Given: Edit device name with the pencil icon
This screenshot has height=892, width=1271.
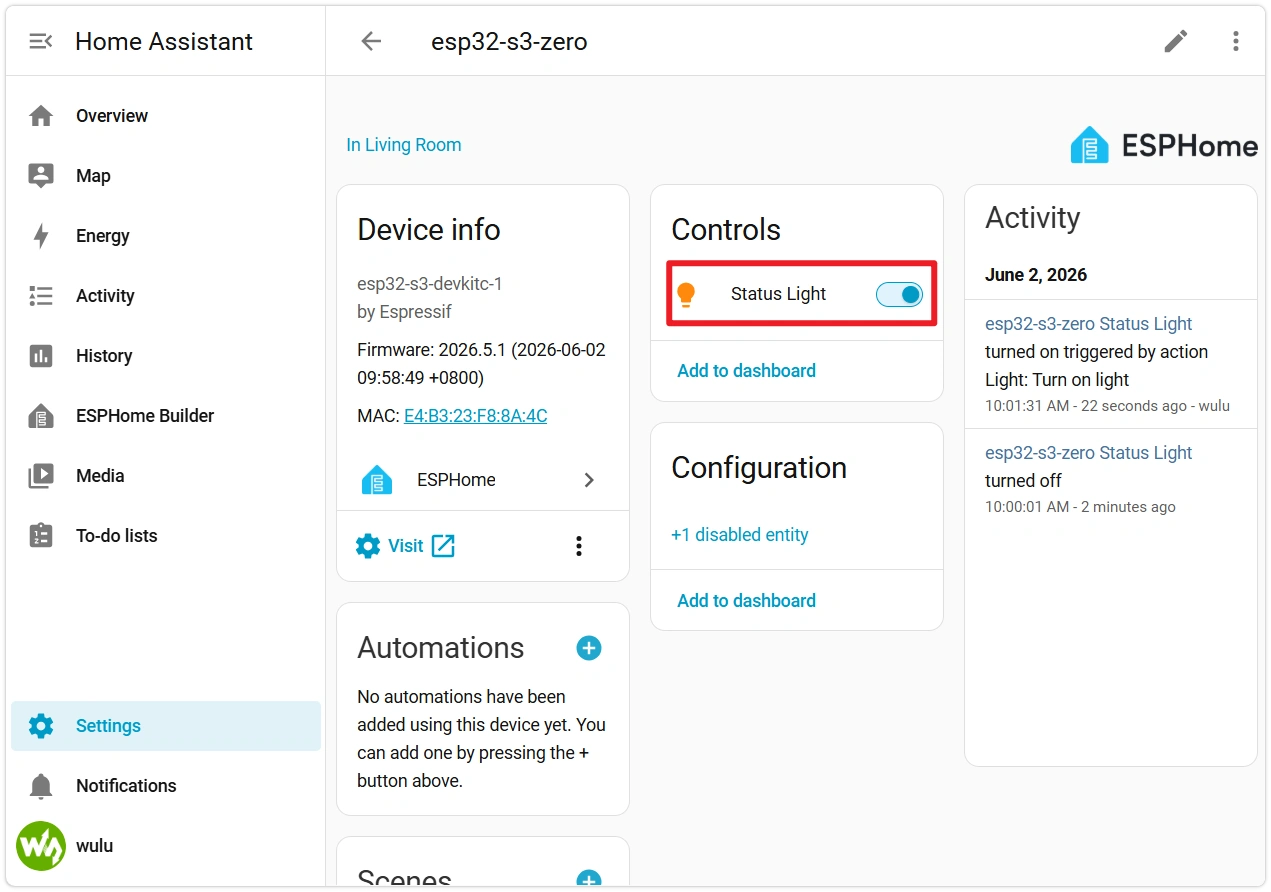Looking at the screenshot, I should coord(1176,41).
